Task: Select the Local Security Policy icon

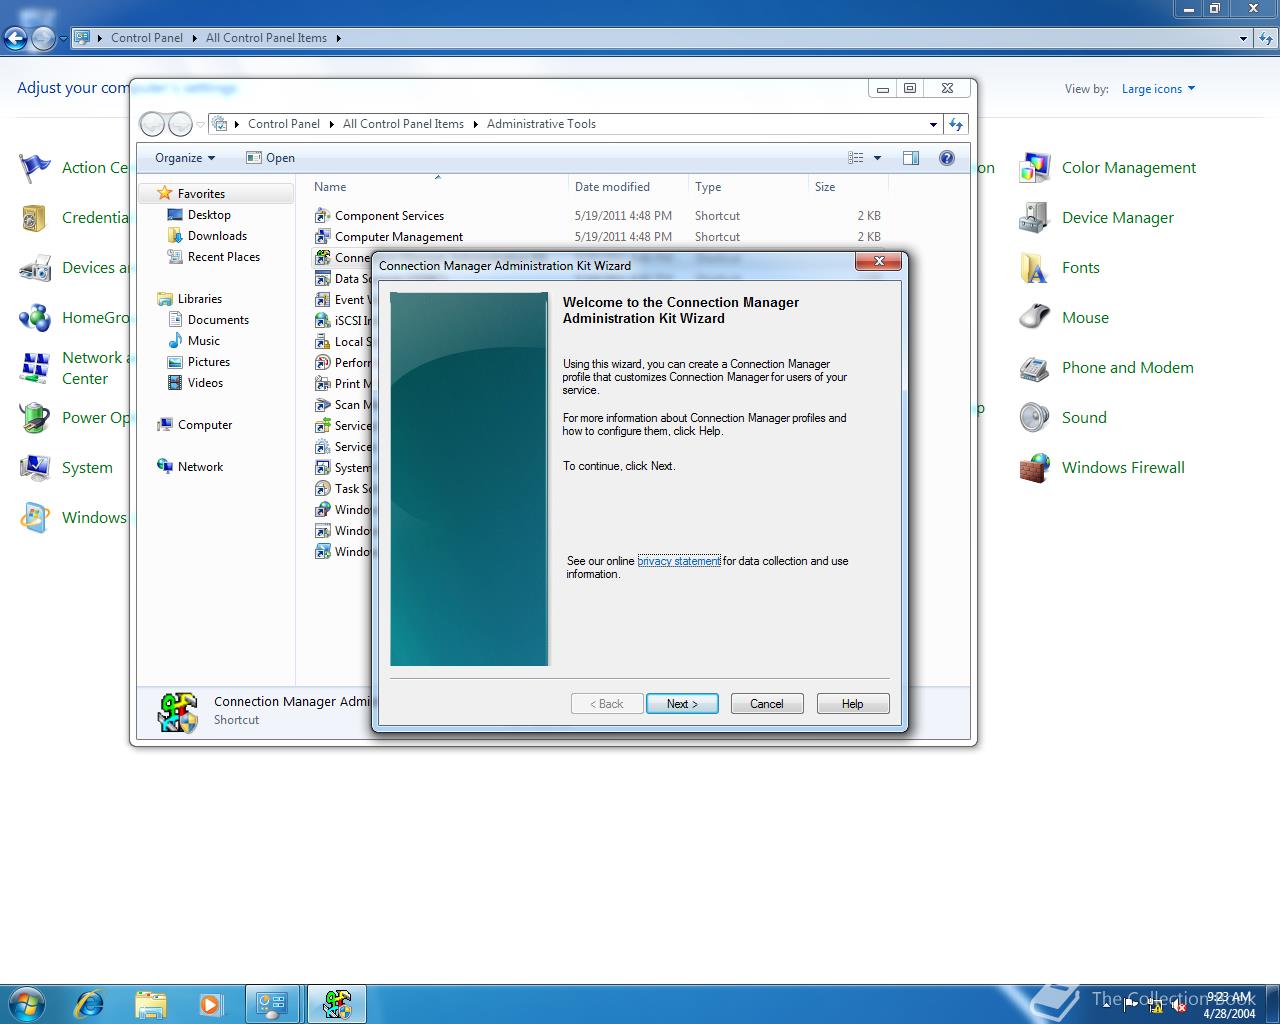Action: click(322, 342)
